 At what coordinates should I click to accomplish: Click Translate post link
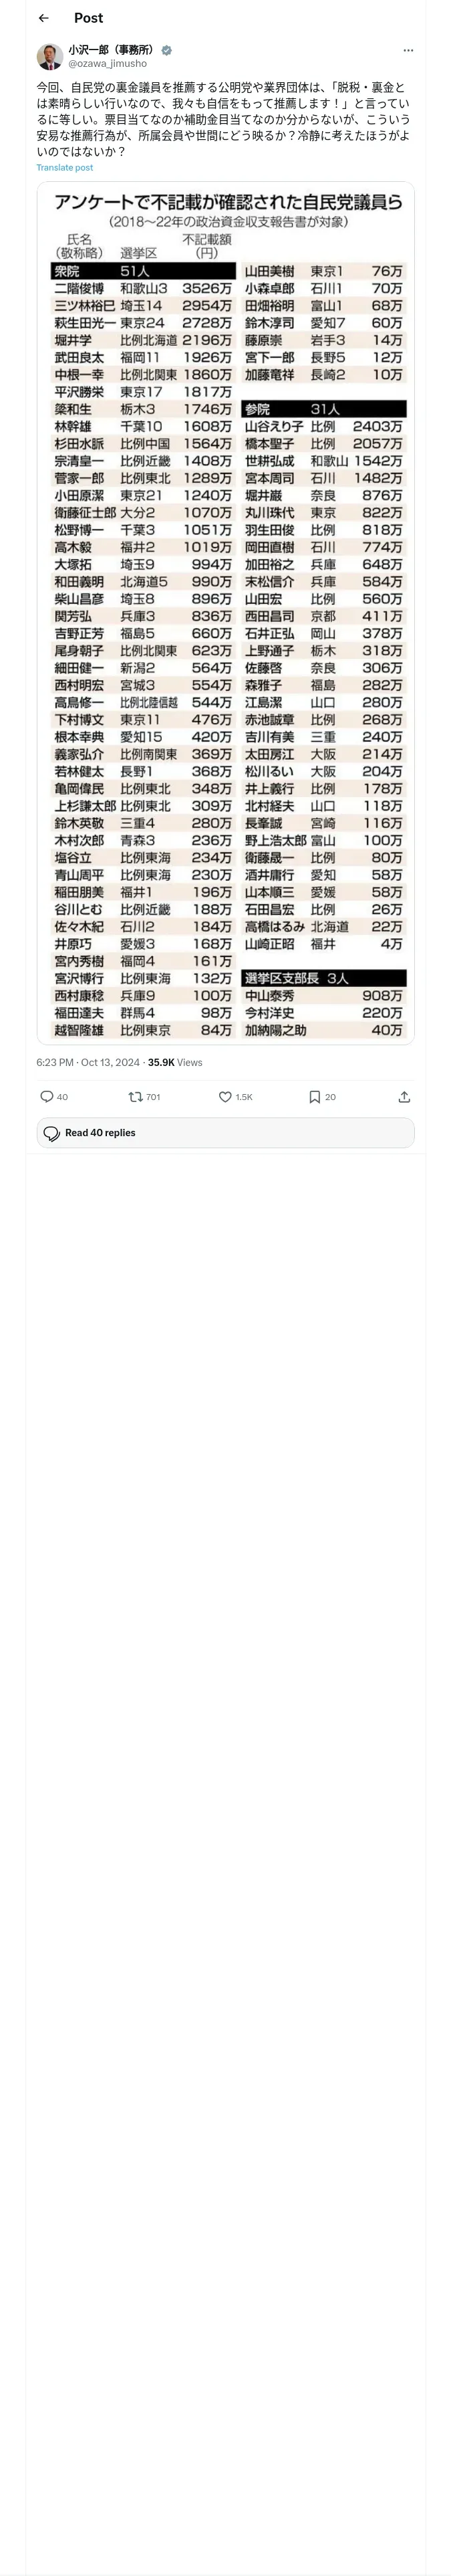tap(65, 168)
